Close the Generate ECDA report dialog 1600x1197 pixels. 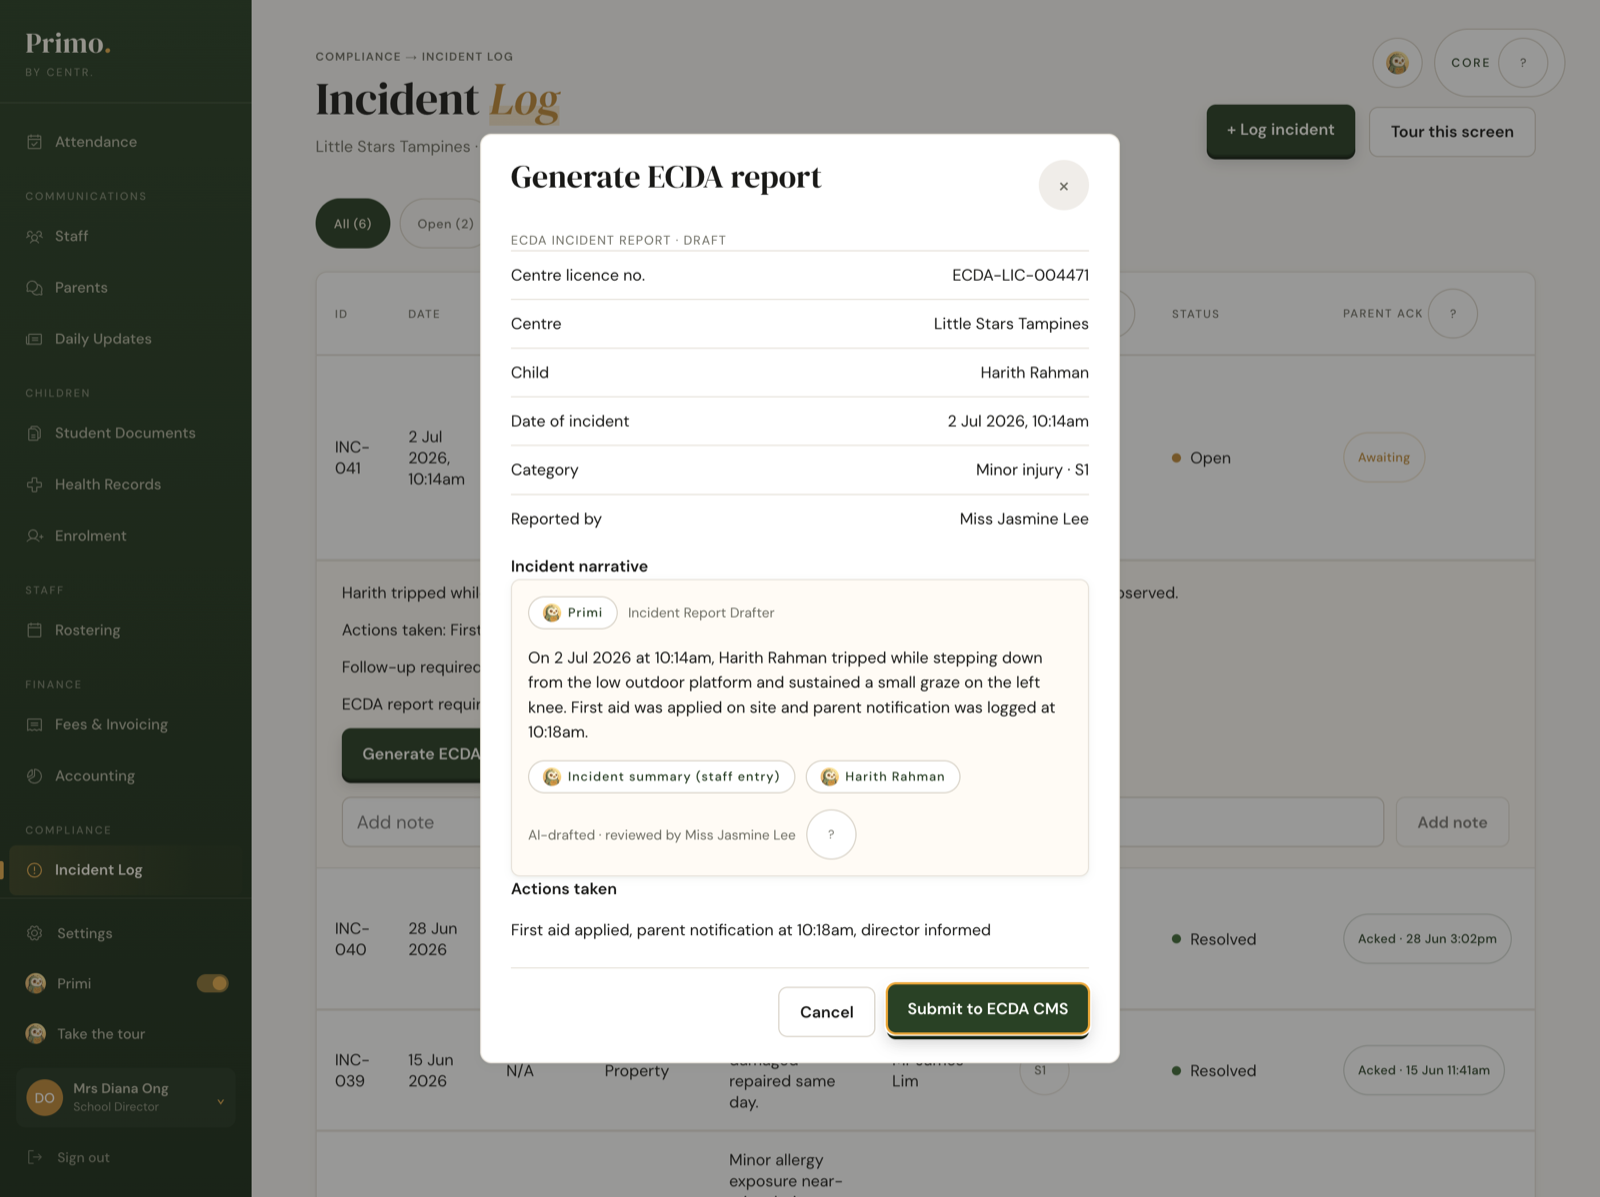(x=1063, y=186)
